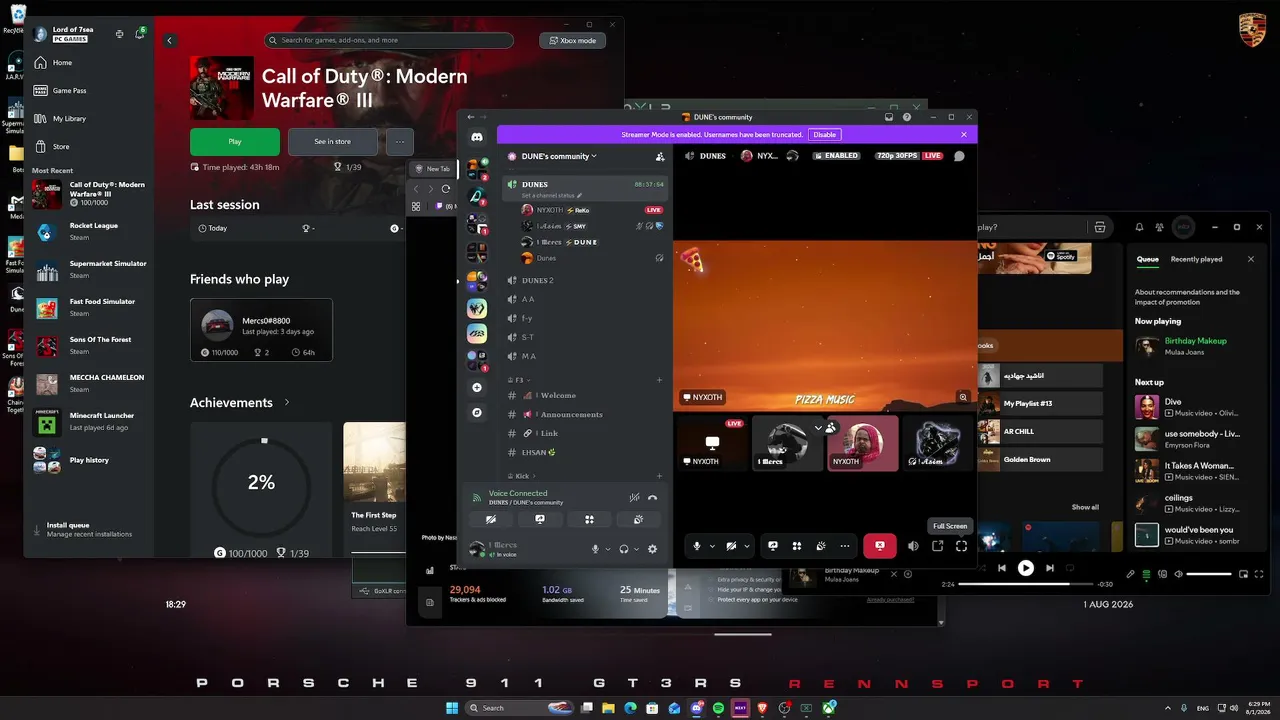Show chat bubble icon in Discord call header
The width and height of the screenshot is (1280, 720).
(x=959, y=156)
